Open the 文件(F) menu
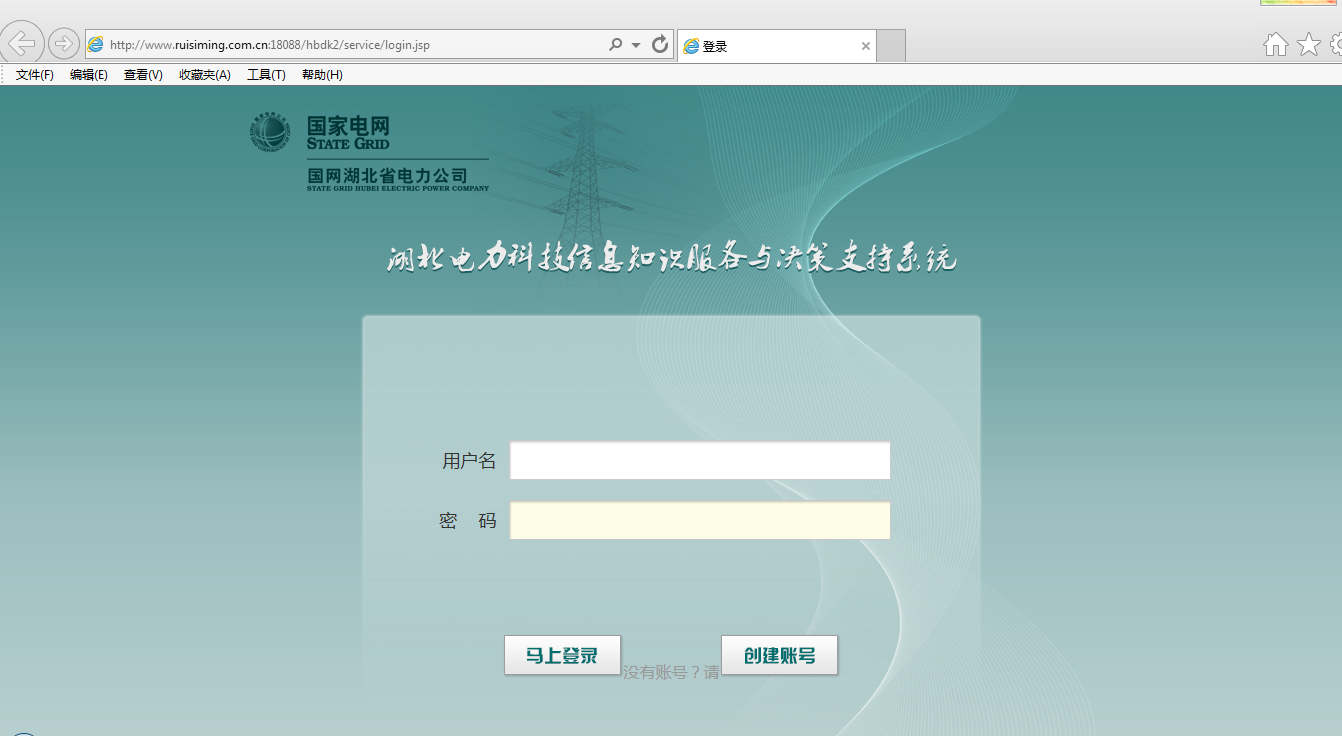The width and height of the screenshot is (1342, 736). point(35,75)
